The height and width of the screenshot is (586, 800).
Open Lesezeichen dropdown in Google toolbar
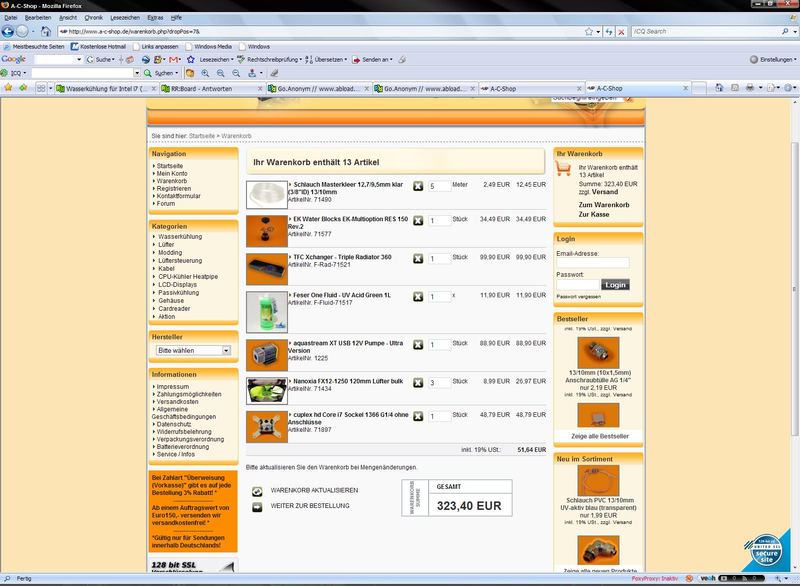[x=217, y=60]
